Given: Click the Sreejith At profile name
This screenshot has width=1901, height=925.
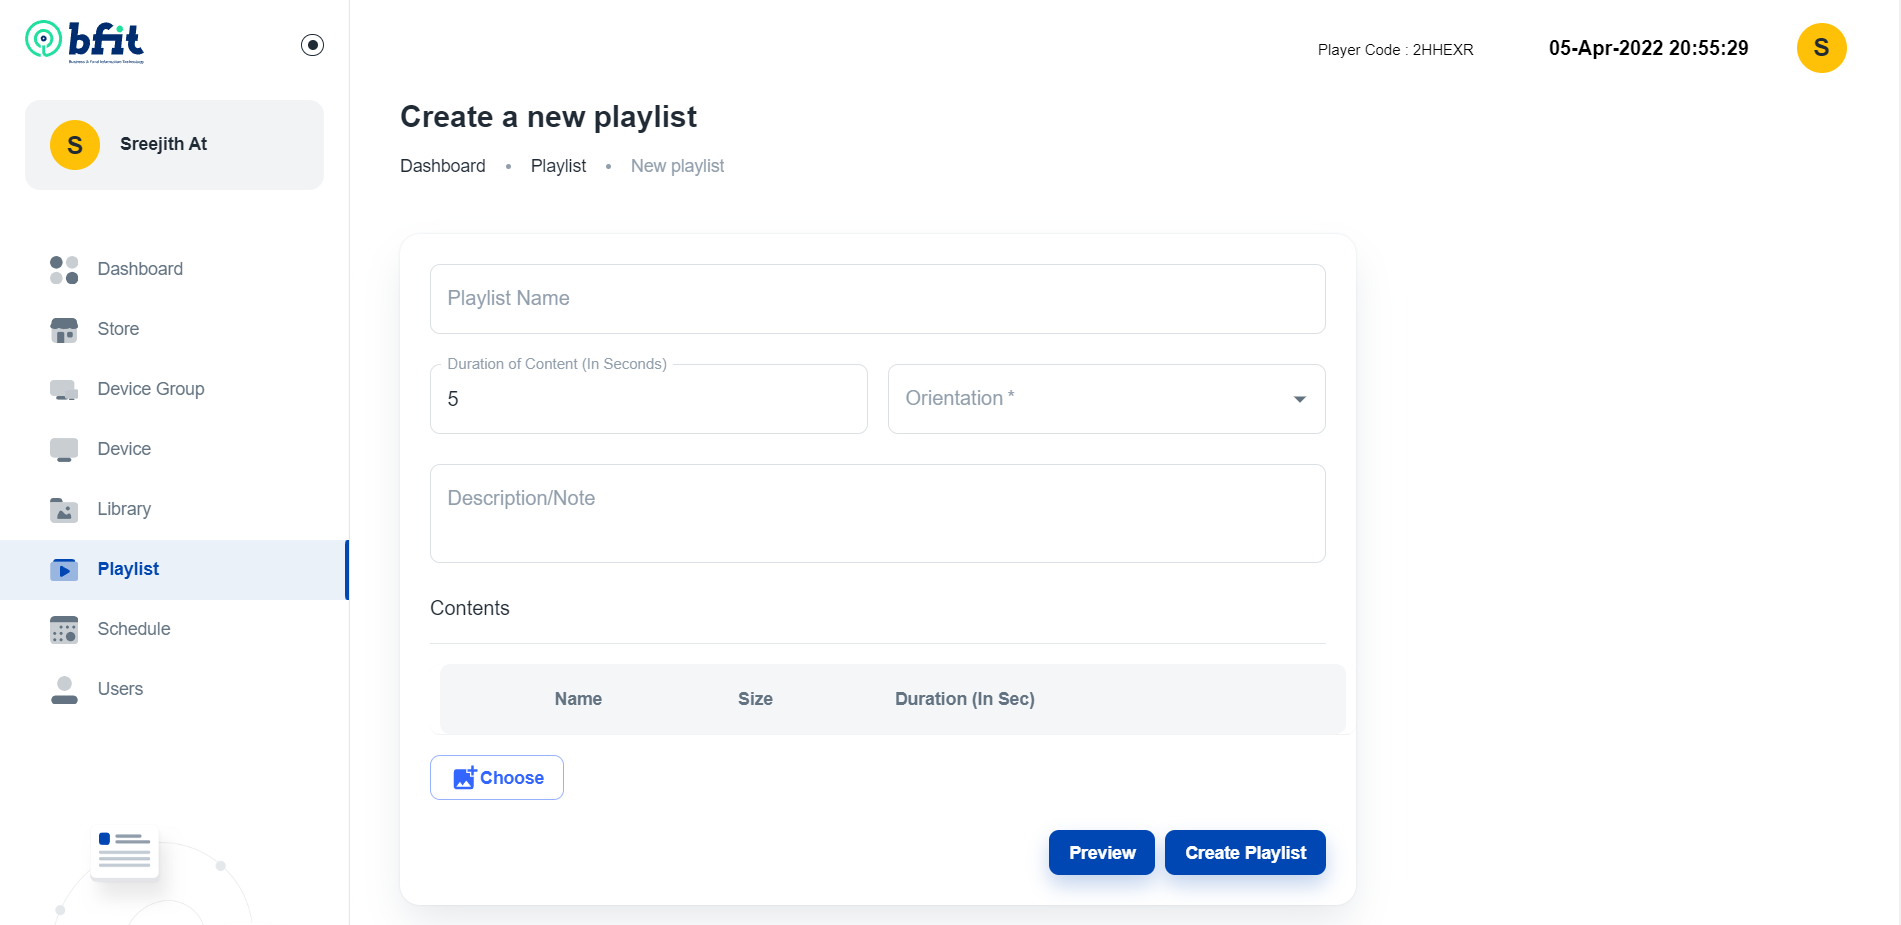Looking at the screenshot, I should click(x=163, y=144).
